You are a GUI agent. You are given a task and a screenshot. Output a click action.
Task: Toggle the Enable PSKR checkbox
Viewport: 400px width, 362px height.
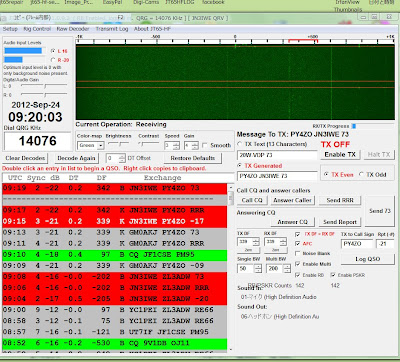(x=333, y=275)
